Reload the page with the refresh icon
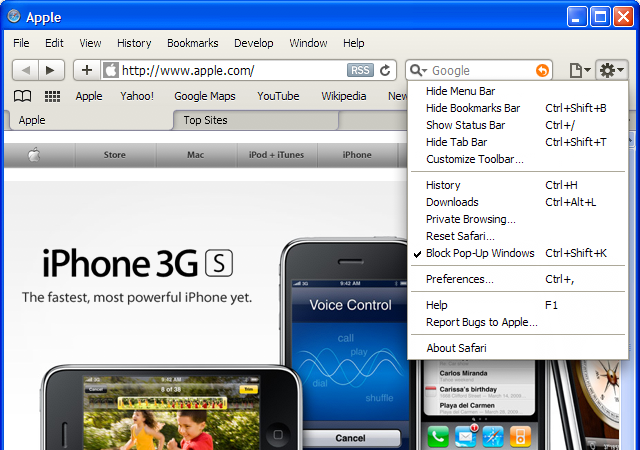This screenshot has height=450, width=640. coord(385,70)
